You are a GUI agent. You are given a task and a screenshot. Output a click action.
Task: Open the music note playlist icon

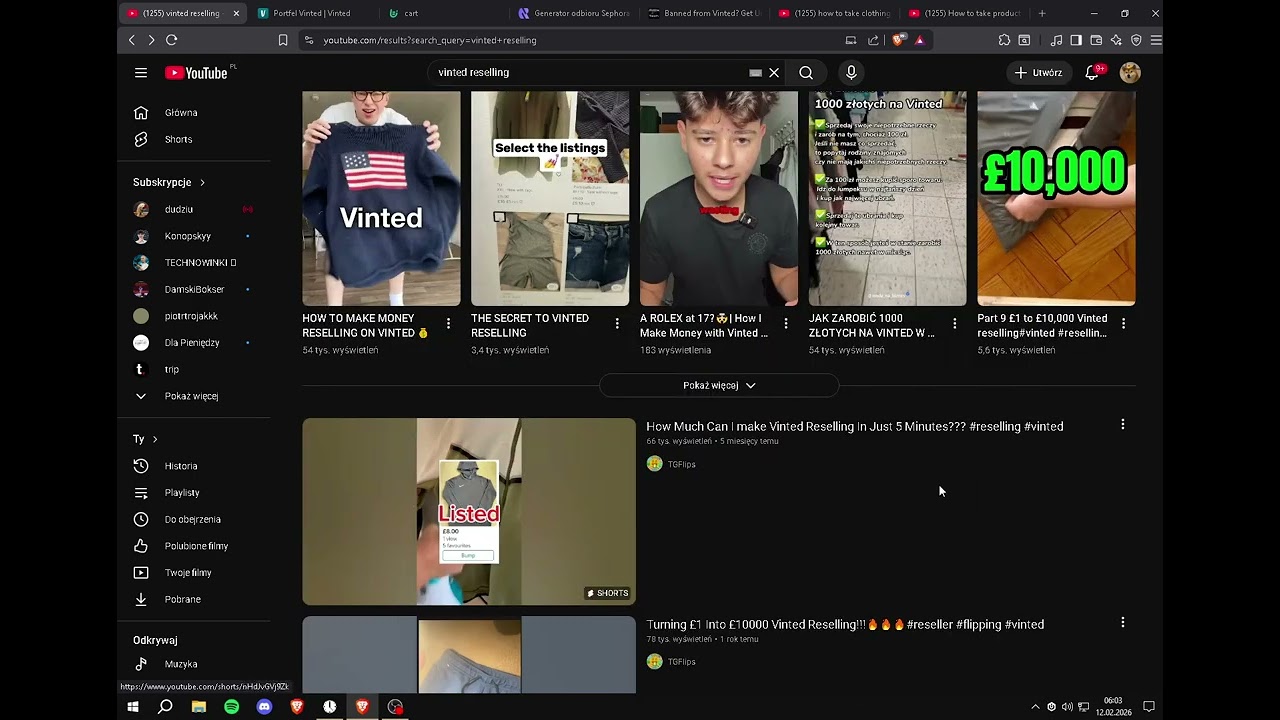[x=1057, y=40]
